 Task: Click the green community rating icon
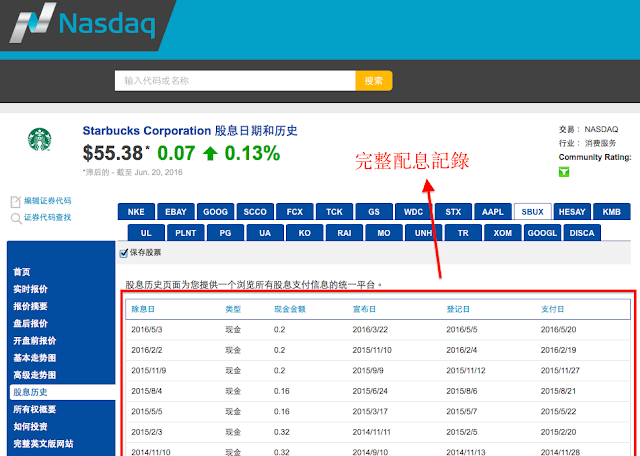point(564,172)
